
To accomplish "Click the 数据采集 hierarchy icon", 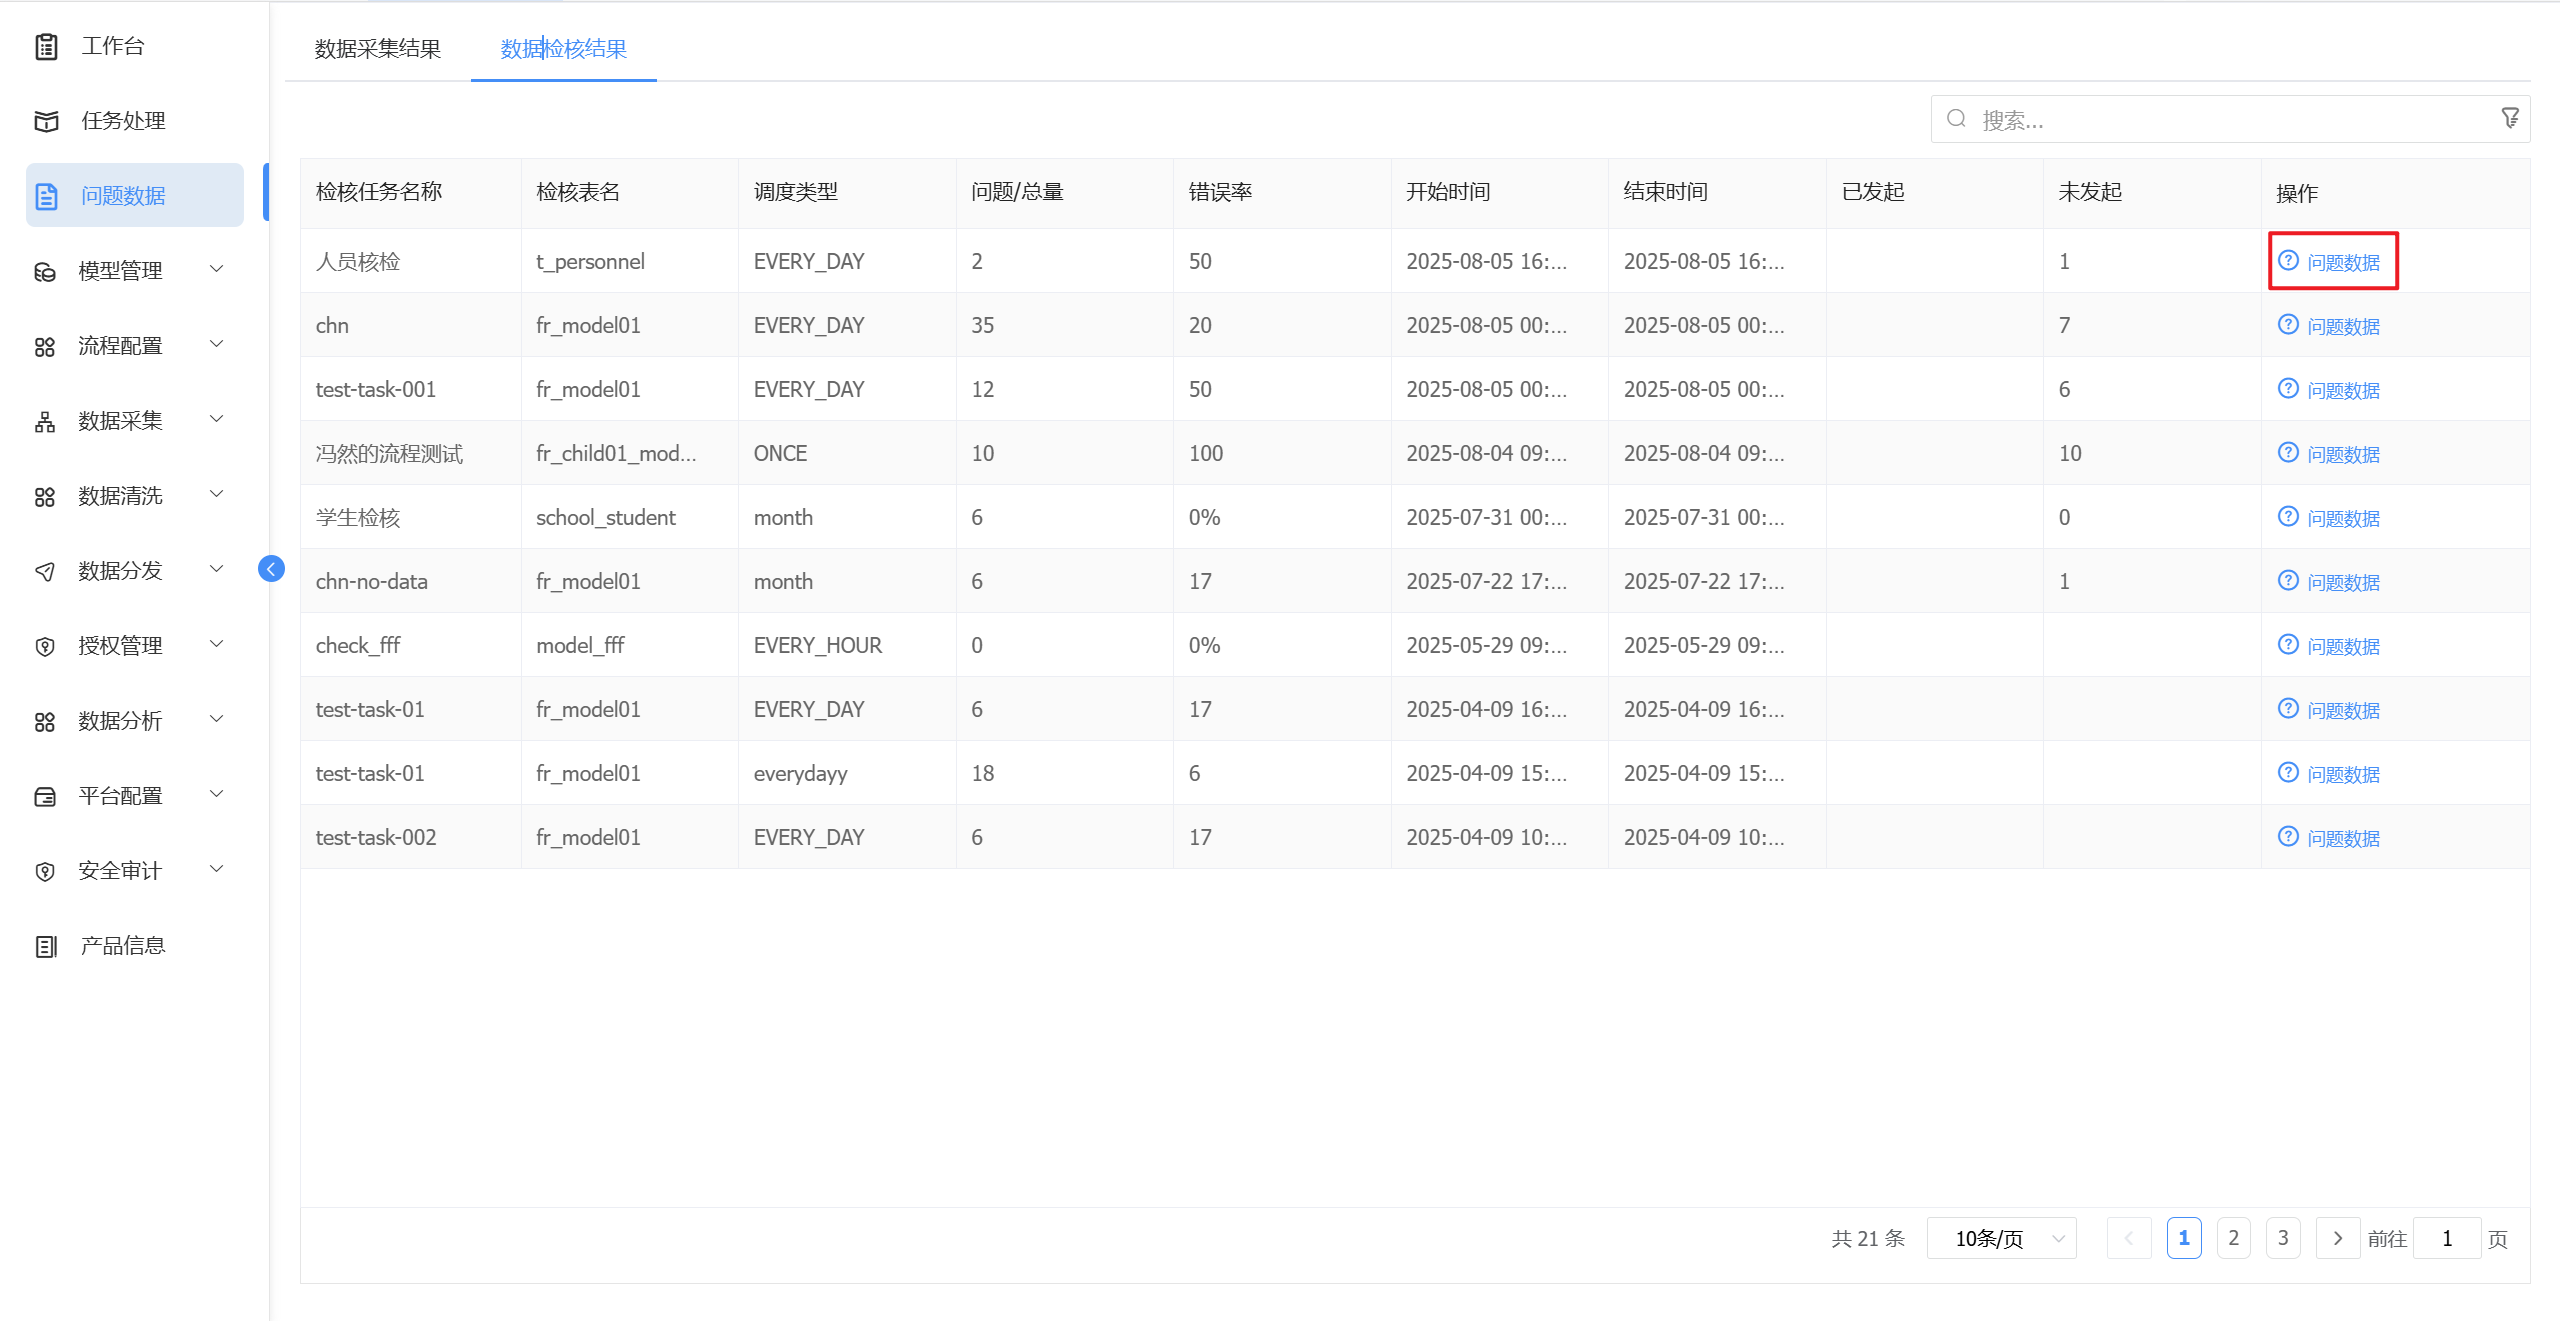I will point(45,421).
